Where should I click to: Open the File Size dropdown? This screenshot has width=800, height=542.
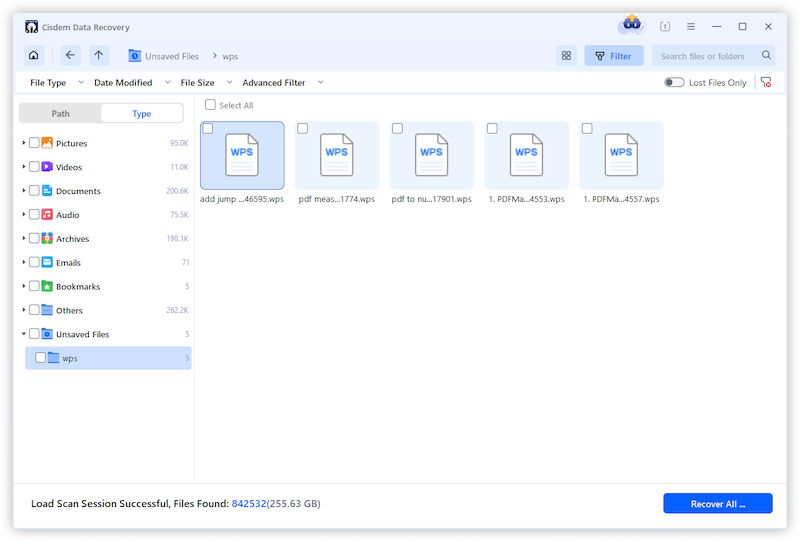[207, 82]
